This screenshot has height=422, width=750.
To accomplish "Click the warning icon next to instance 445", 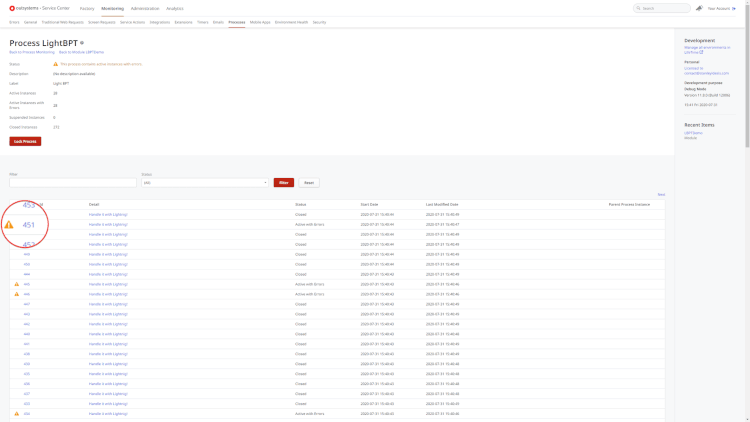I will pyautogui.click(x=16, y=284).
